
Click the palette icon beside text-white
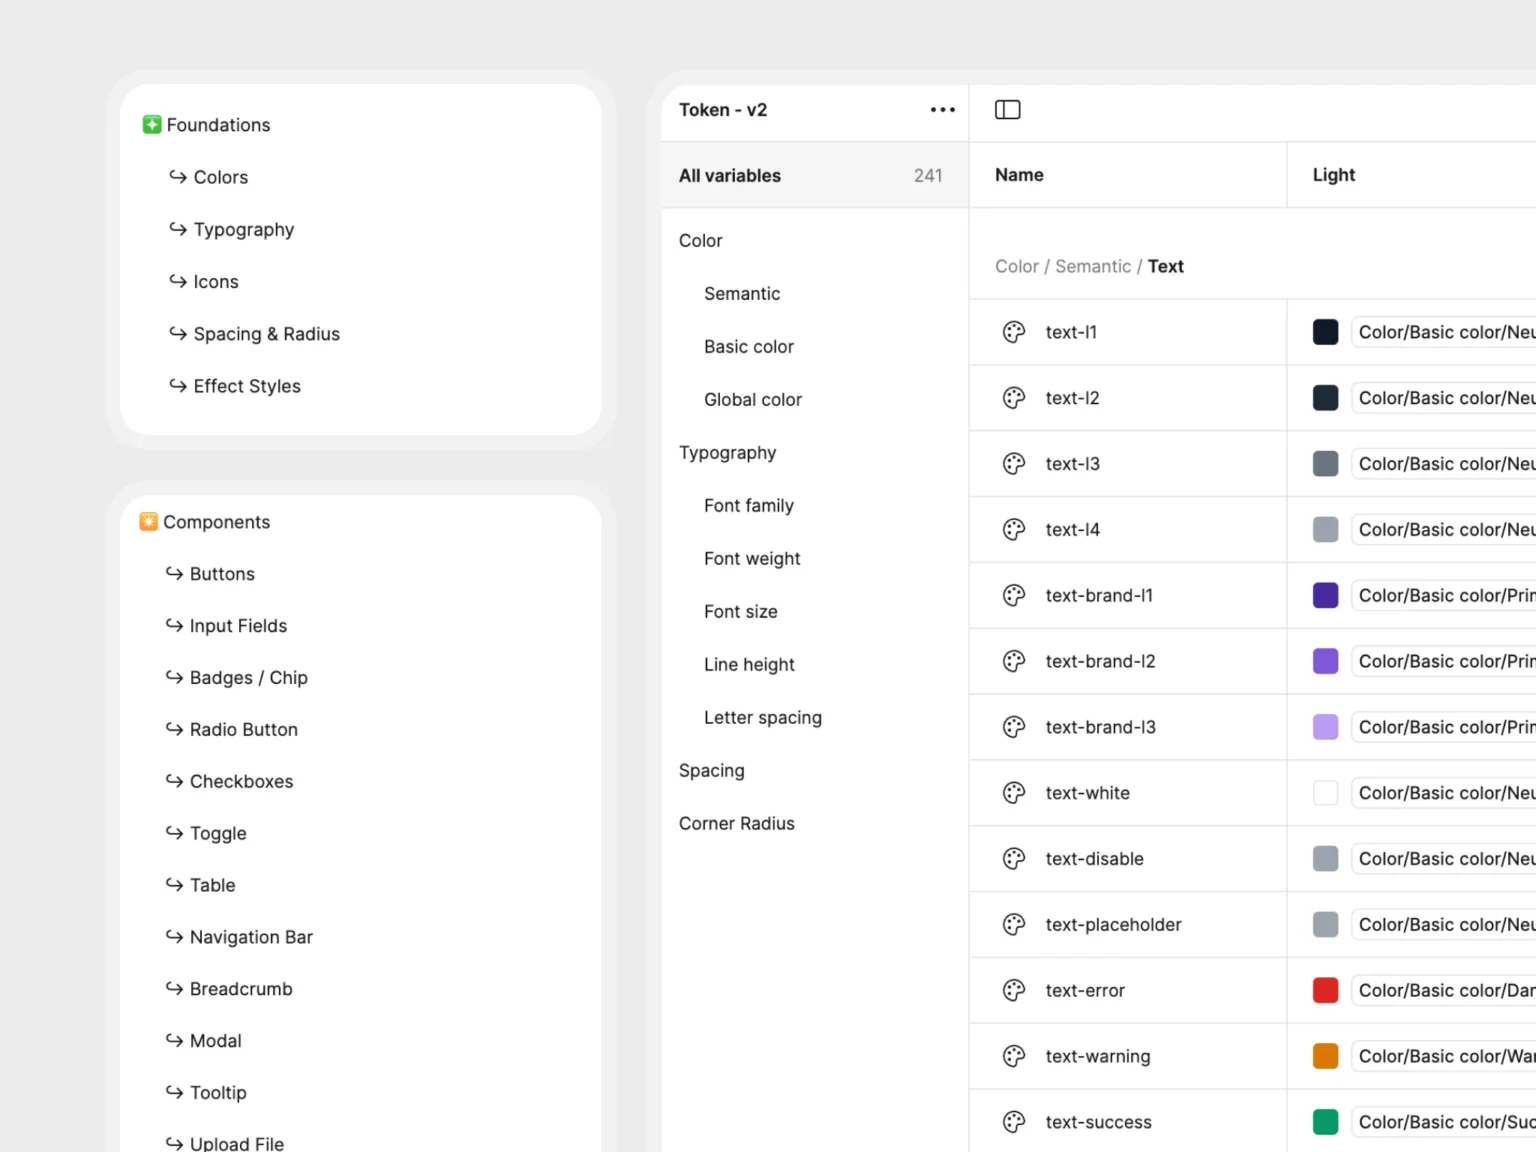point(1014,793)
